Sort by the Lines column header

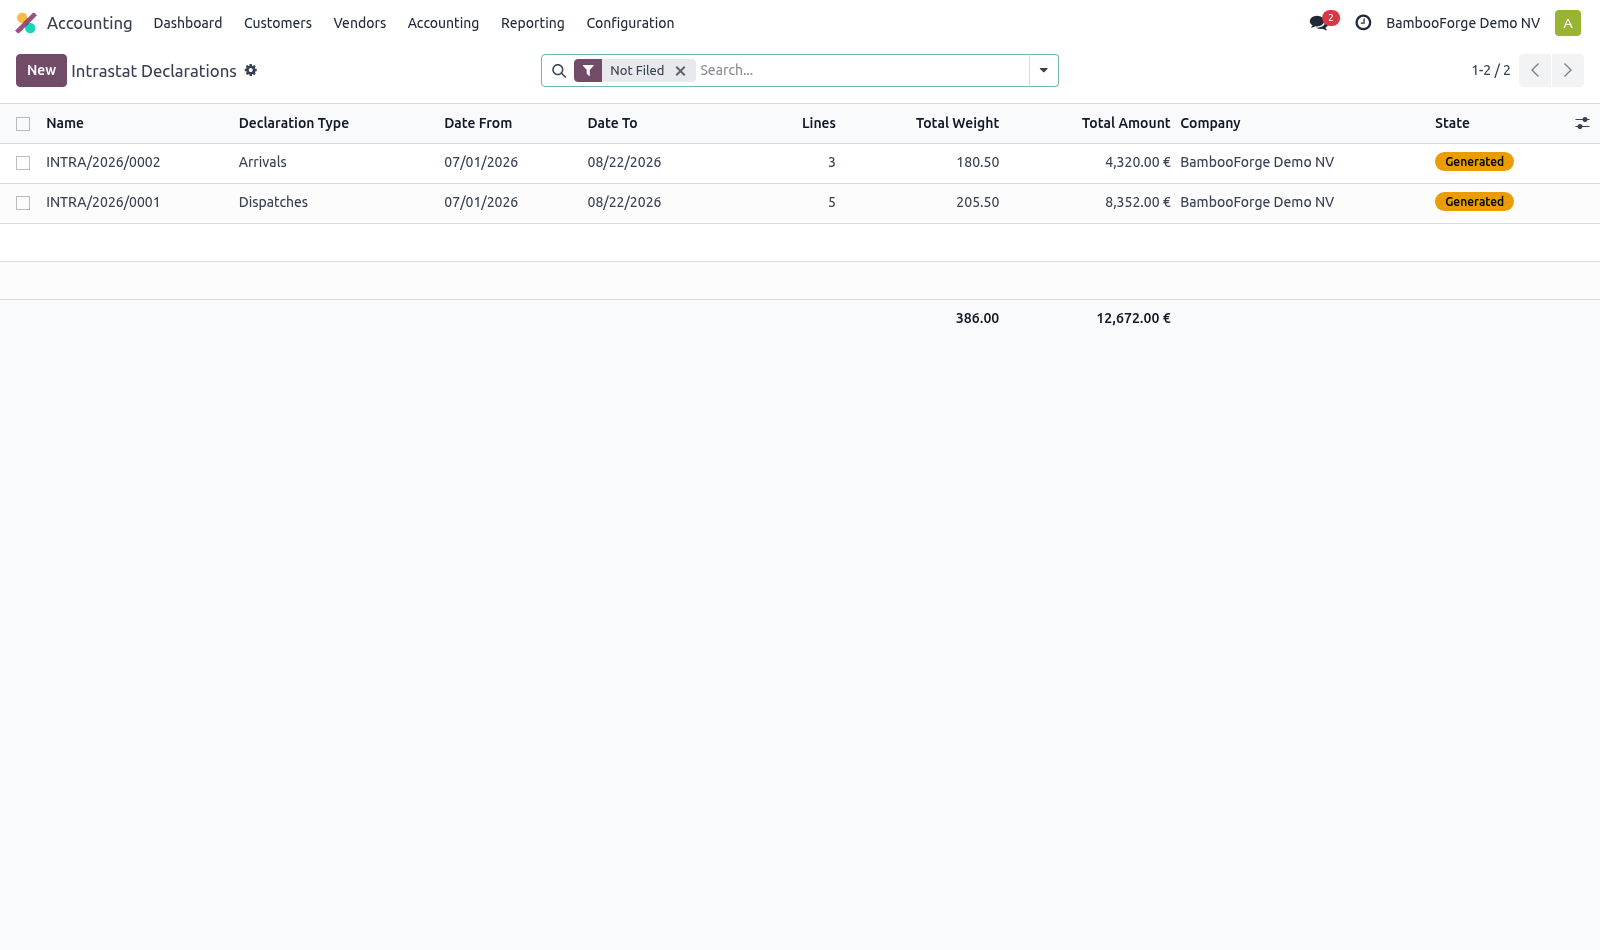coord(819,123)
